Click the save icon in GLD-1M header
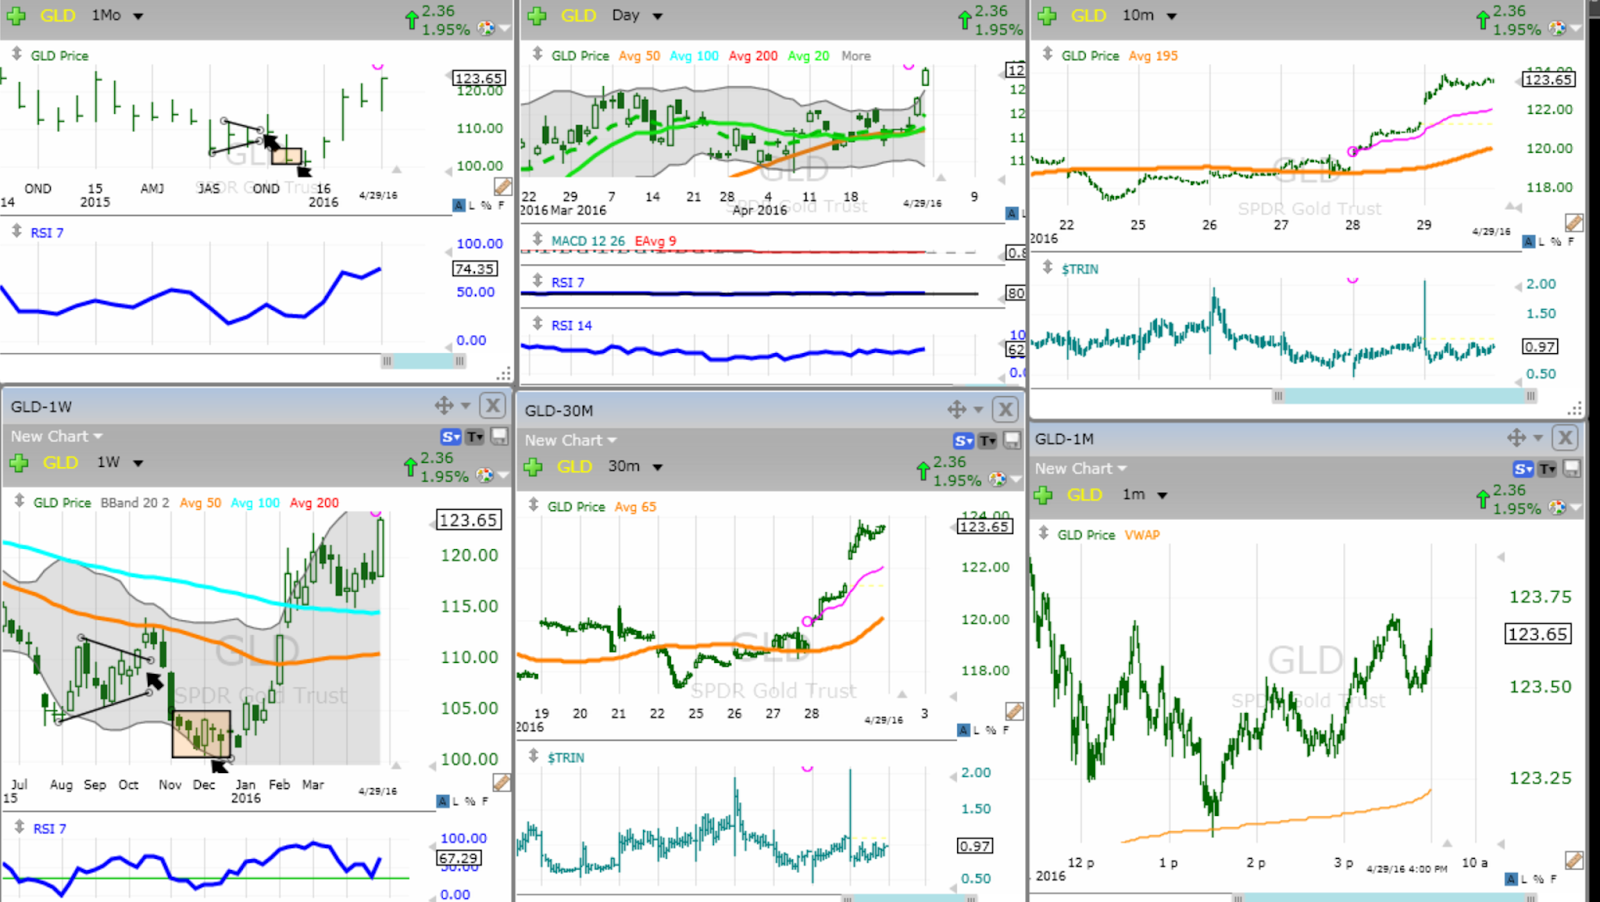Viewport: 1600px width, 902px height. point(1571,468)
